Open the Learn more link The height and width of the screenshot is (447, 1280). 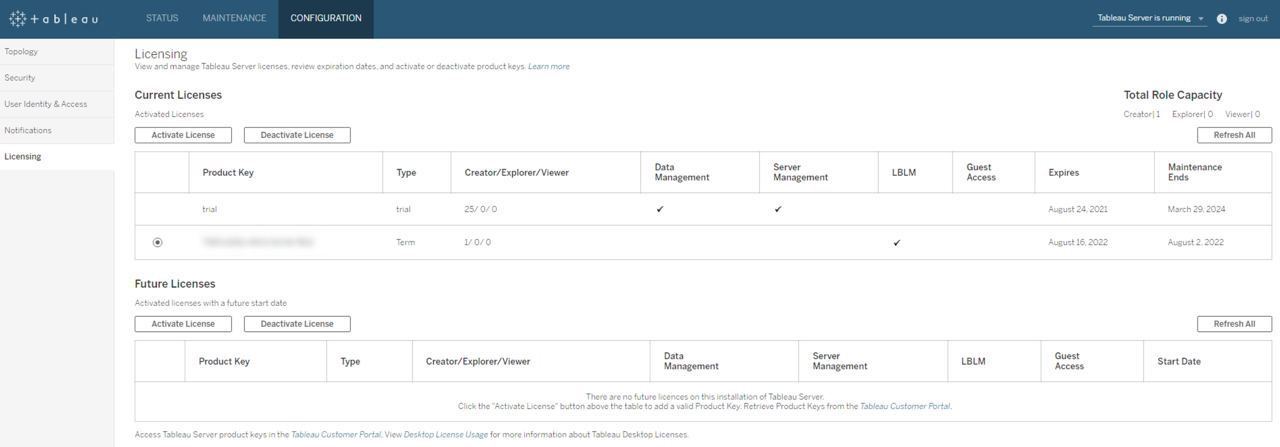point(549,67)
